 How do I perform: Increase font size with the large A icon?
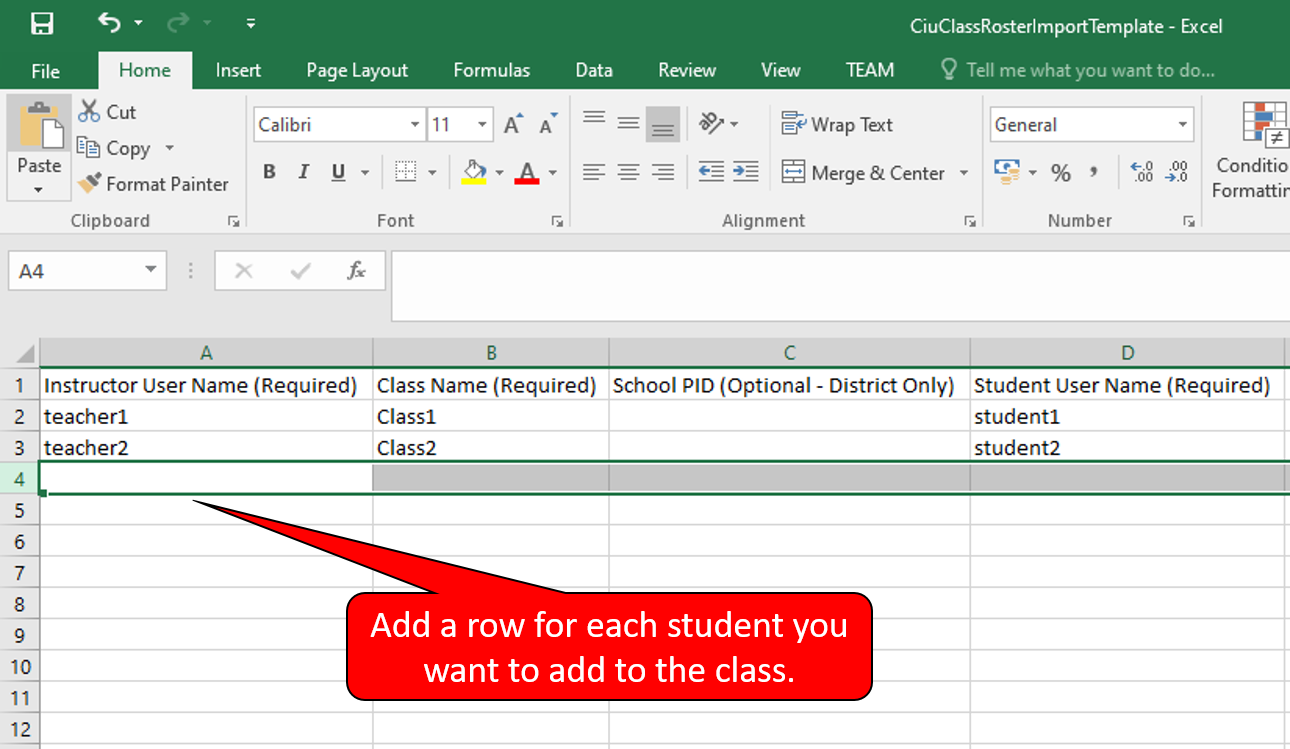(513, 125)
